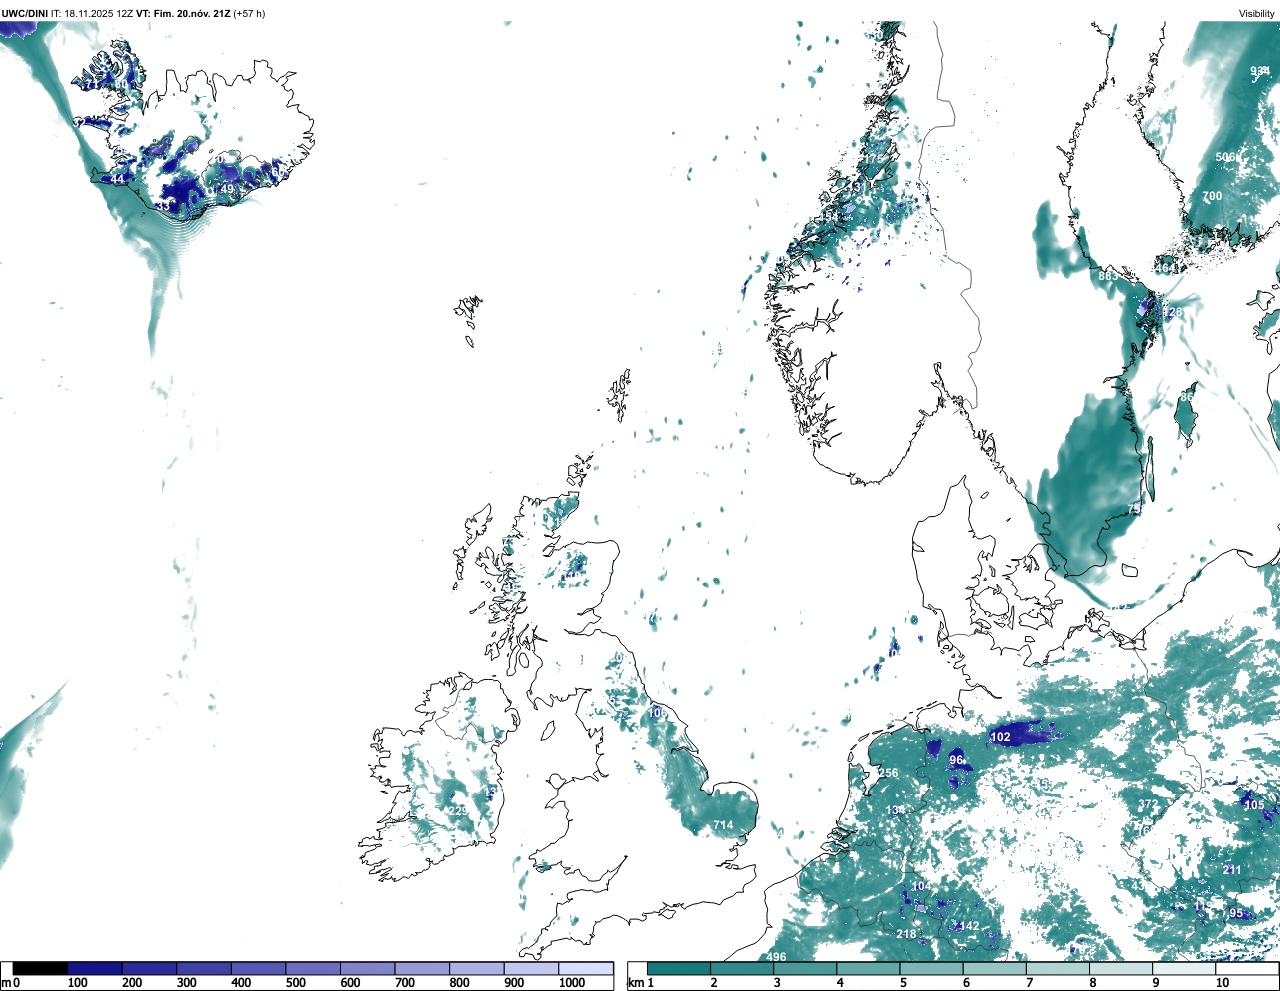Click the '714' value over East Anglia
Image resolution: width=1280 pixels, height=991 pixels.
tap(723, 825)
